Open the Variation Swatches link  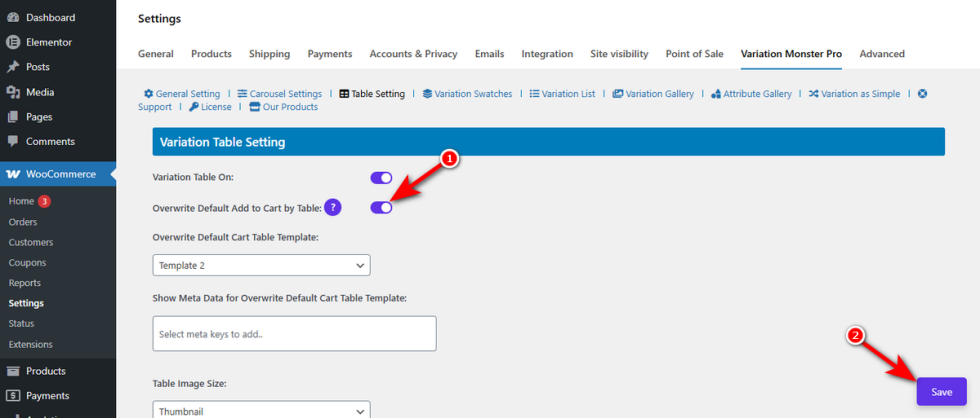tap(473, 94)
